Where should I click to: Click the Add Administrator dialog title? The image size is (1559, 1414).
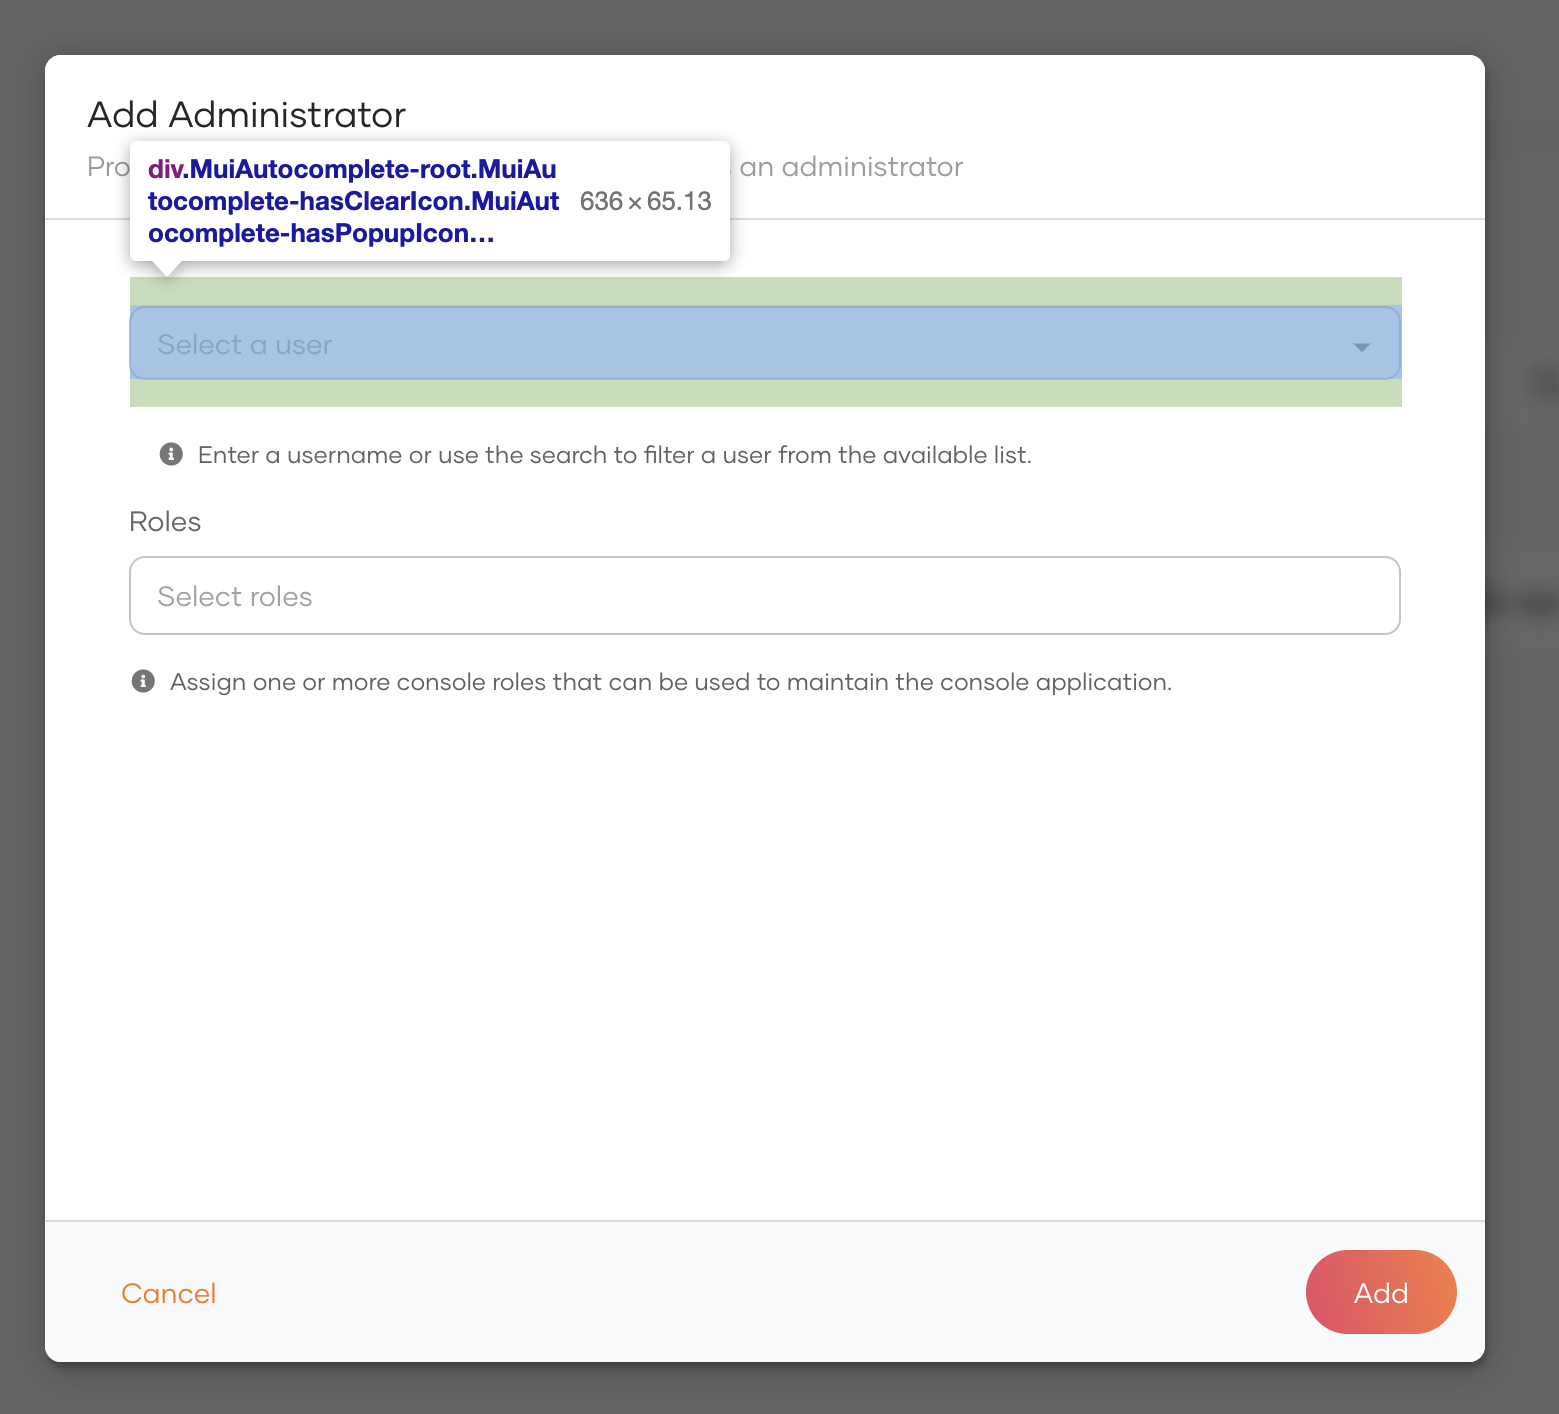(x=246, y=113)
